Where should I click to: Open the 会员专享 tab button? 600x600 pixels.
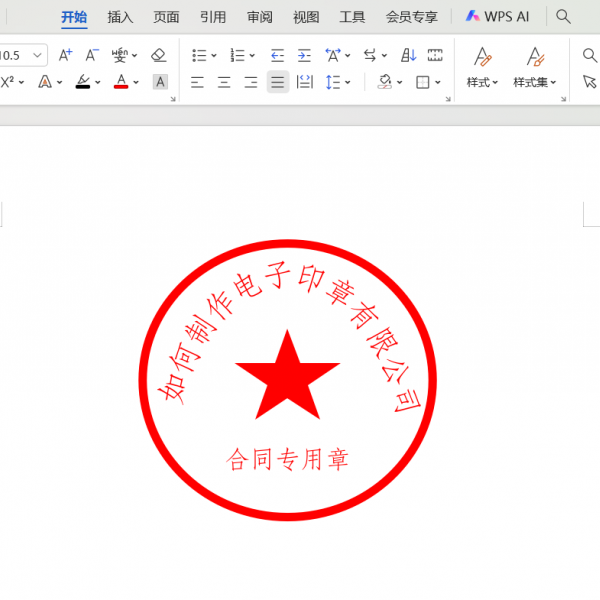[x=411, y=17]
